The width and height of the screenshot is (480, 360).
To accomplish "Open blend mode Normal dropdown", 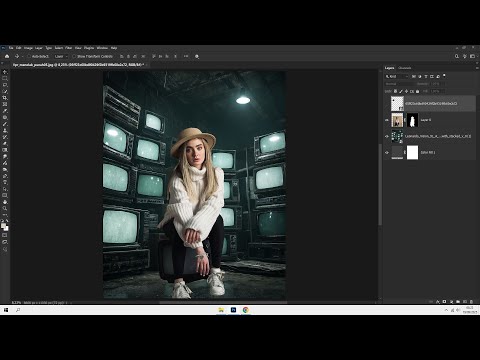I will (x=399, y=84).
